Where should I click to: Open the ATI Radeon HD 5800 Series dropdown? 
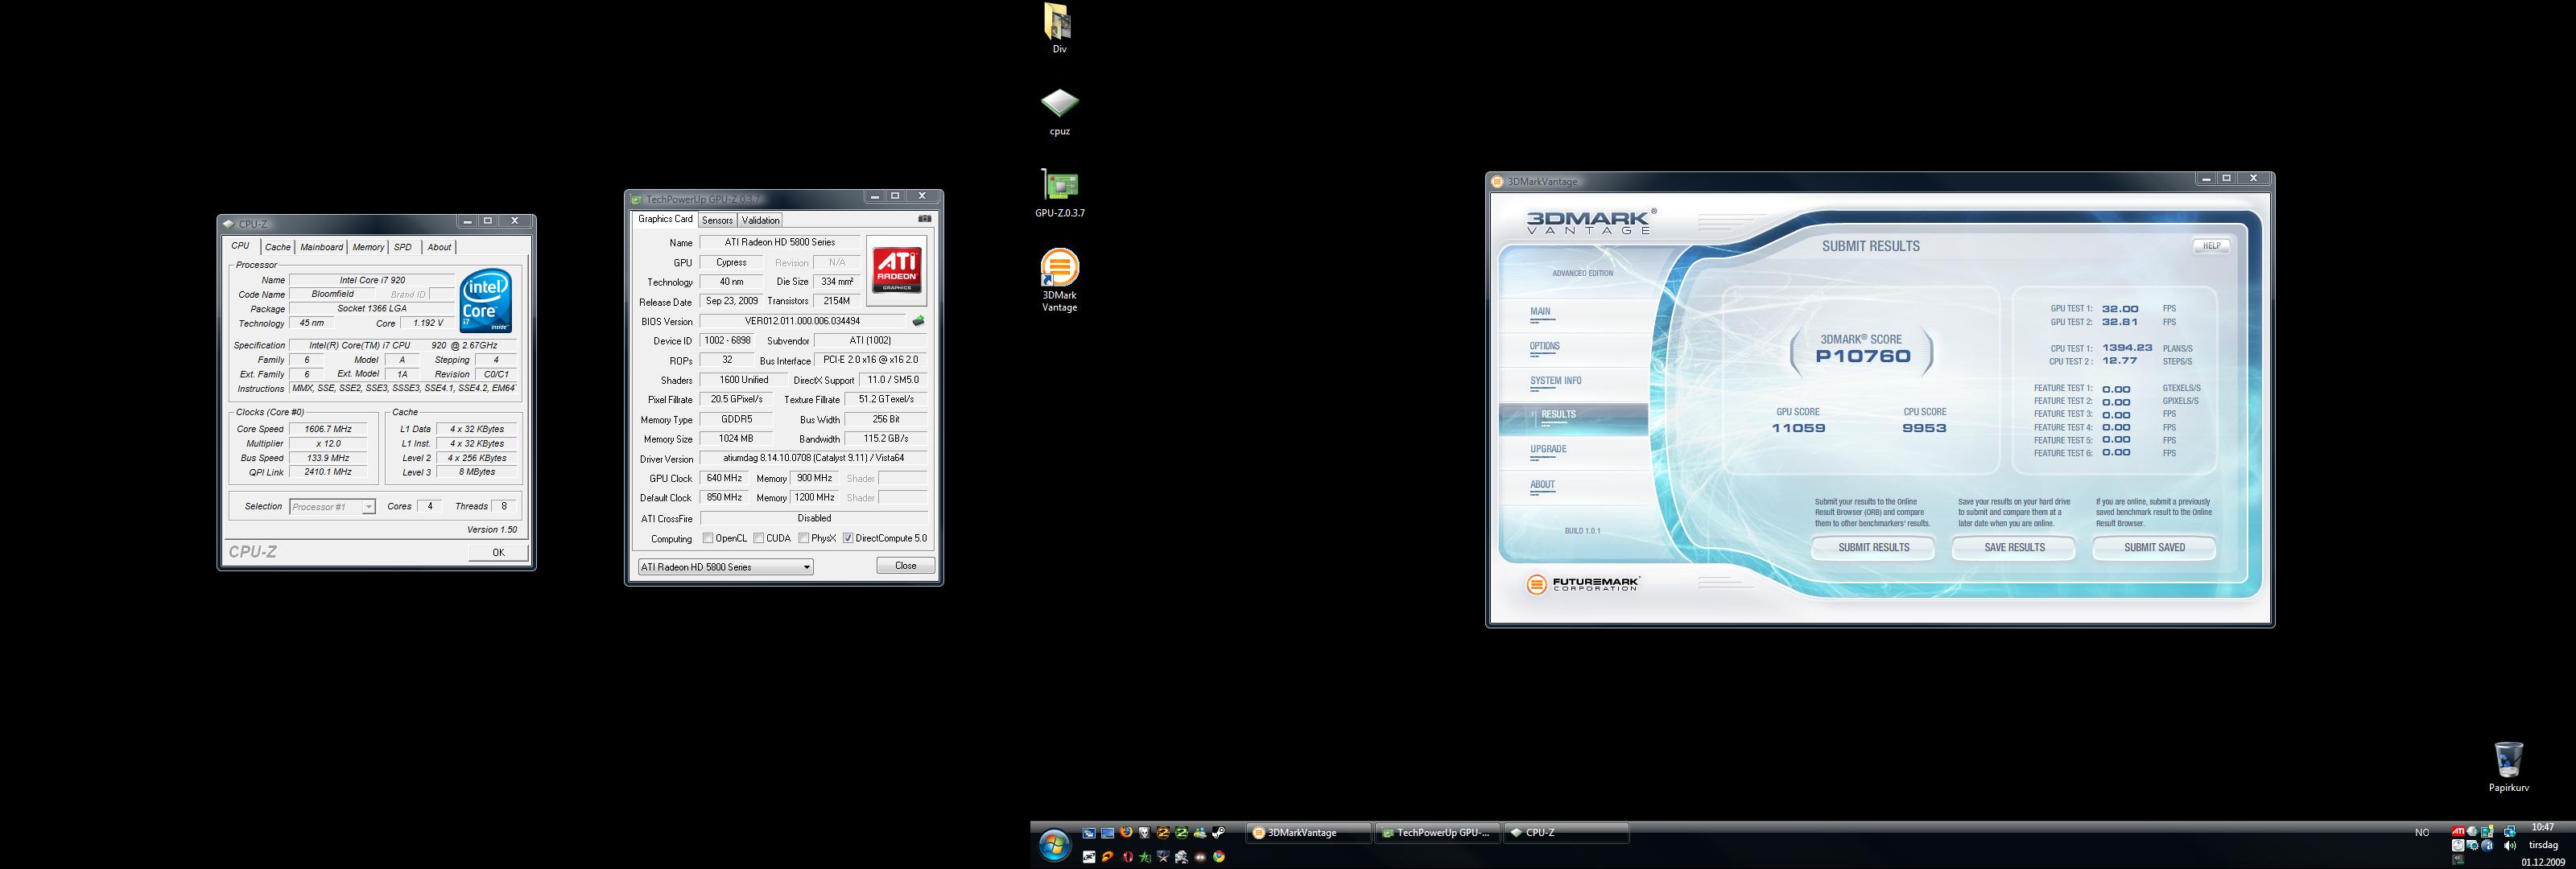pos(725,567)
